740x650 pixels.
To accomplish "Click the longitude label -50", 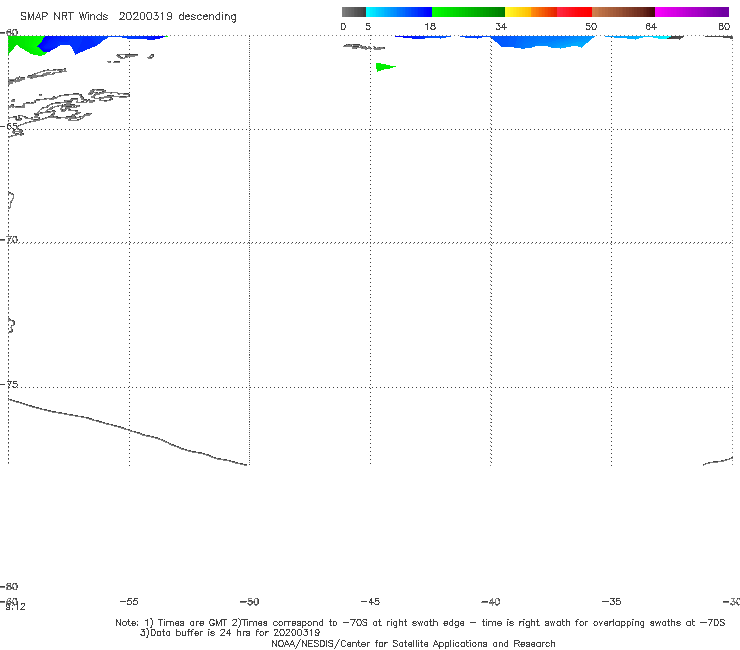I will click(x=249, y=602).
